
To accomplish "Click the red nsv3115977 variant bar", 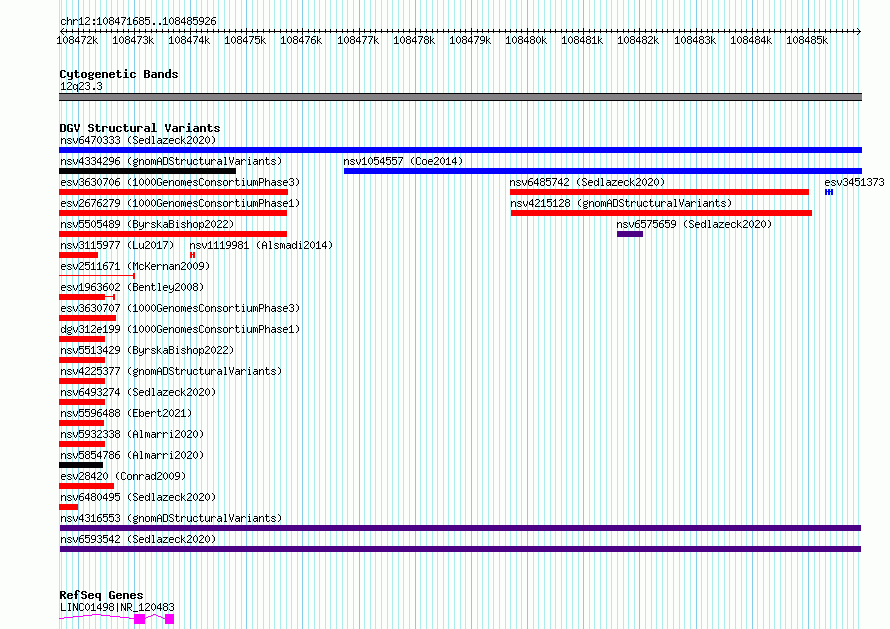I will pyautogui.click(x=78, y=255).
